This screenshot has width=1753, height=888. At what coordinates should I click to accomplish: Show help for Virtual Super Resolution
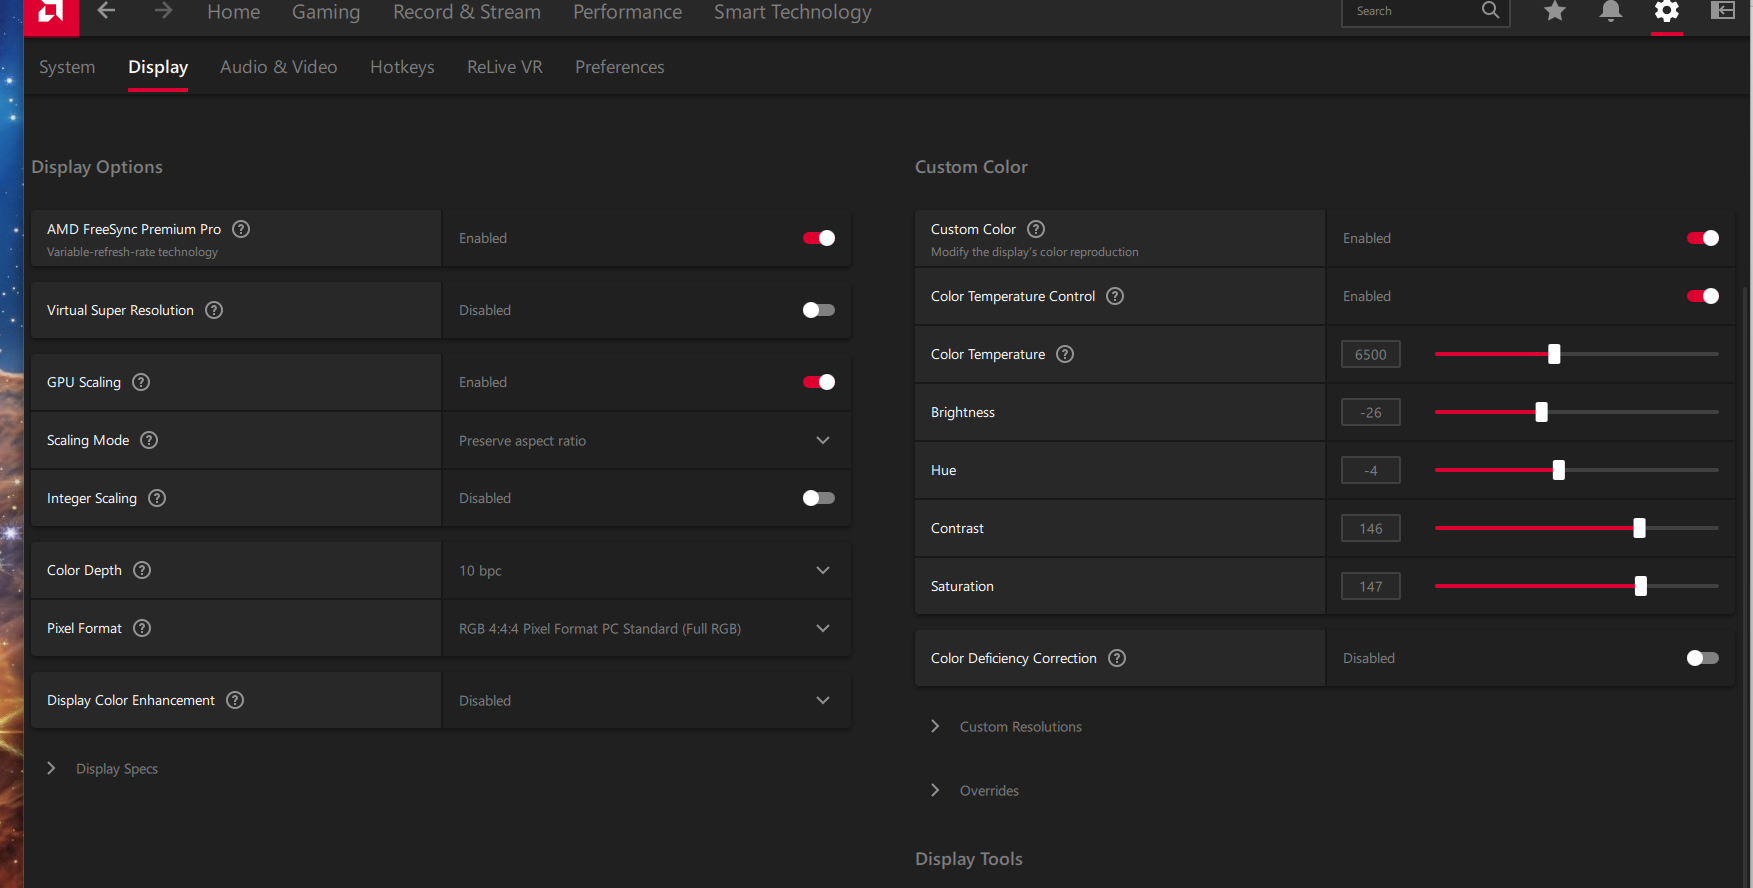(x=214, y=310)
